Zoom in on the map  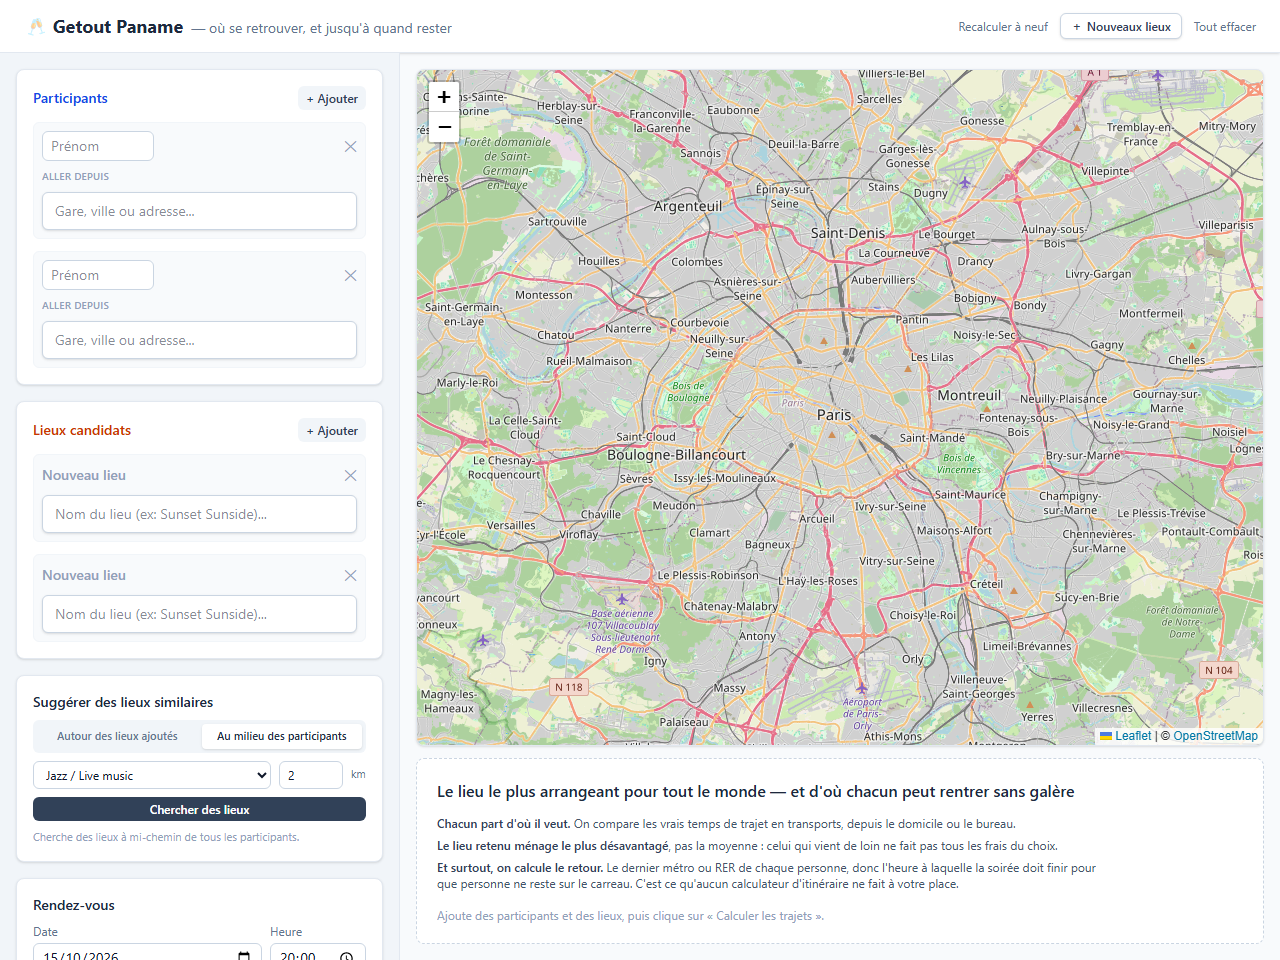tap(444, 97)
